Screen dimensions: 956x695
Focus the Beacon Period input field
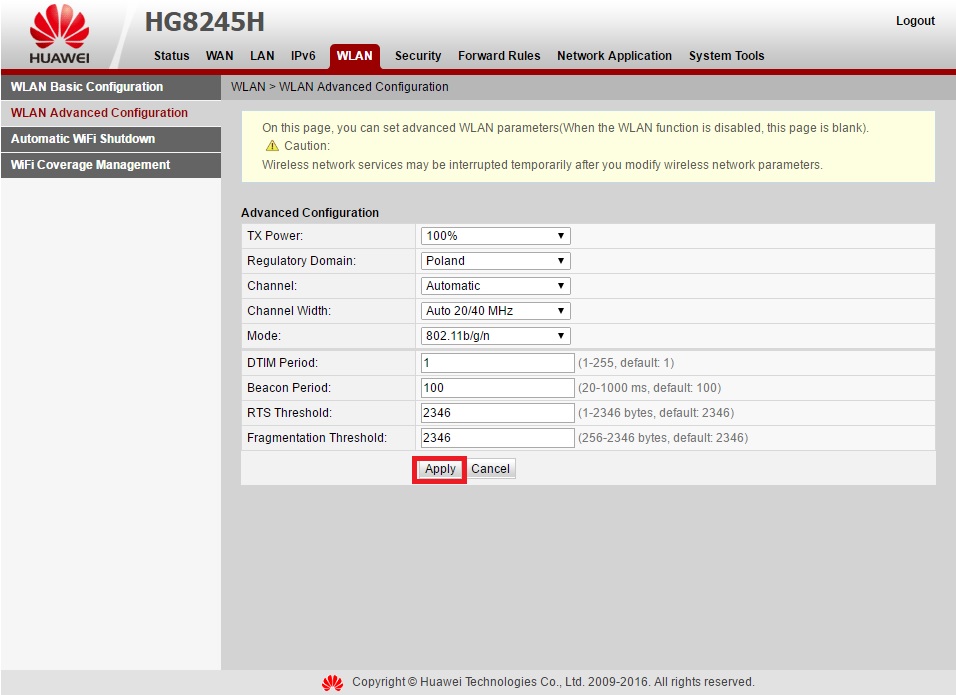click(498, 388)
